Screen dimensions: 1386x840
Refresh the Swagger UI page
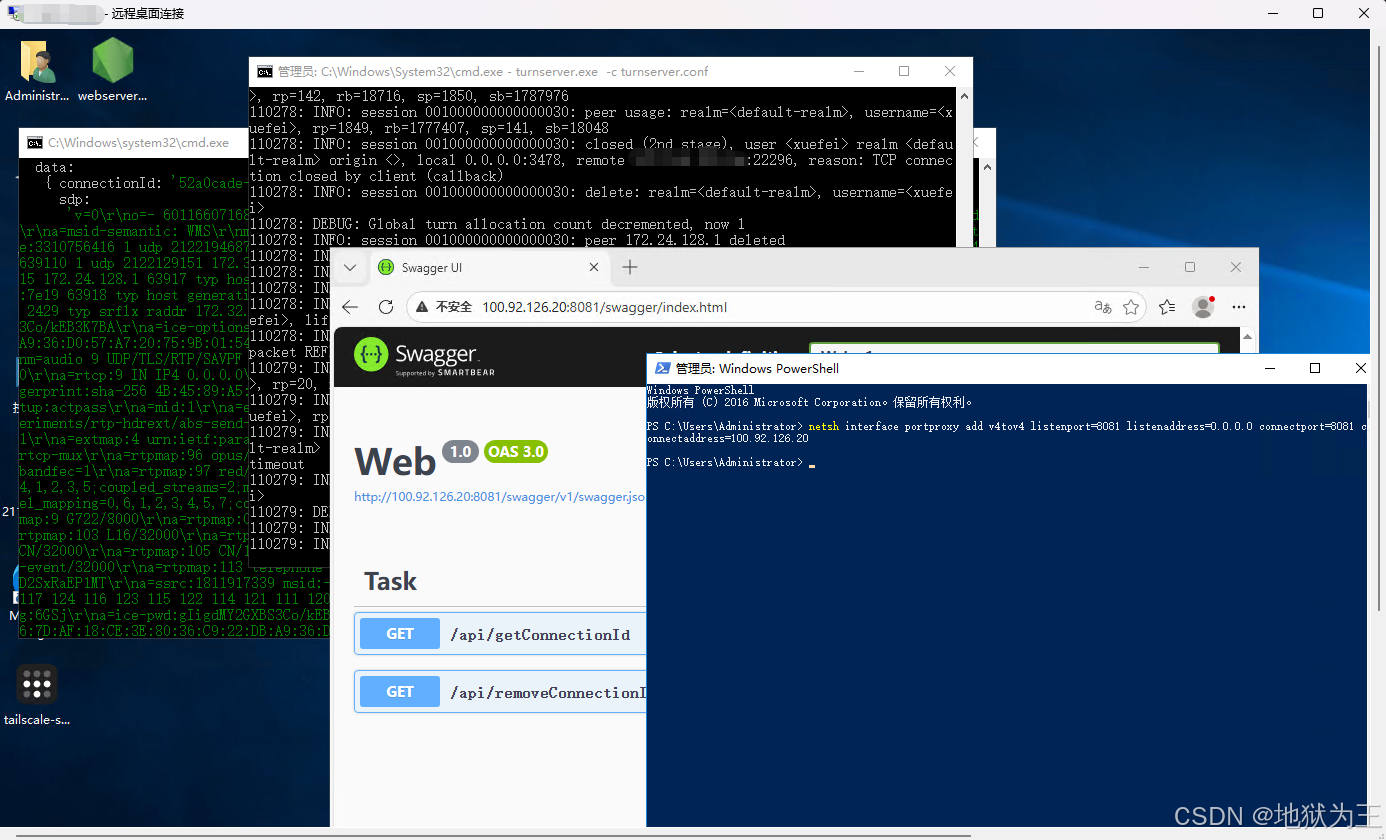pos(386,307)
